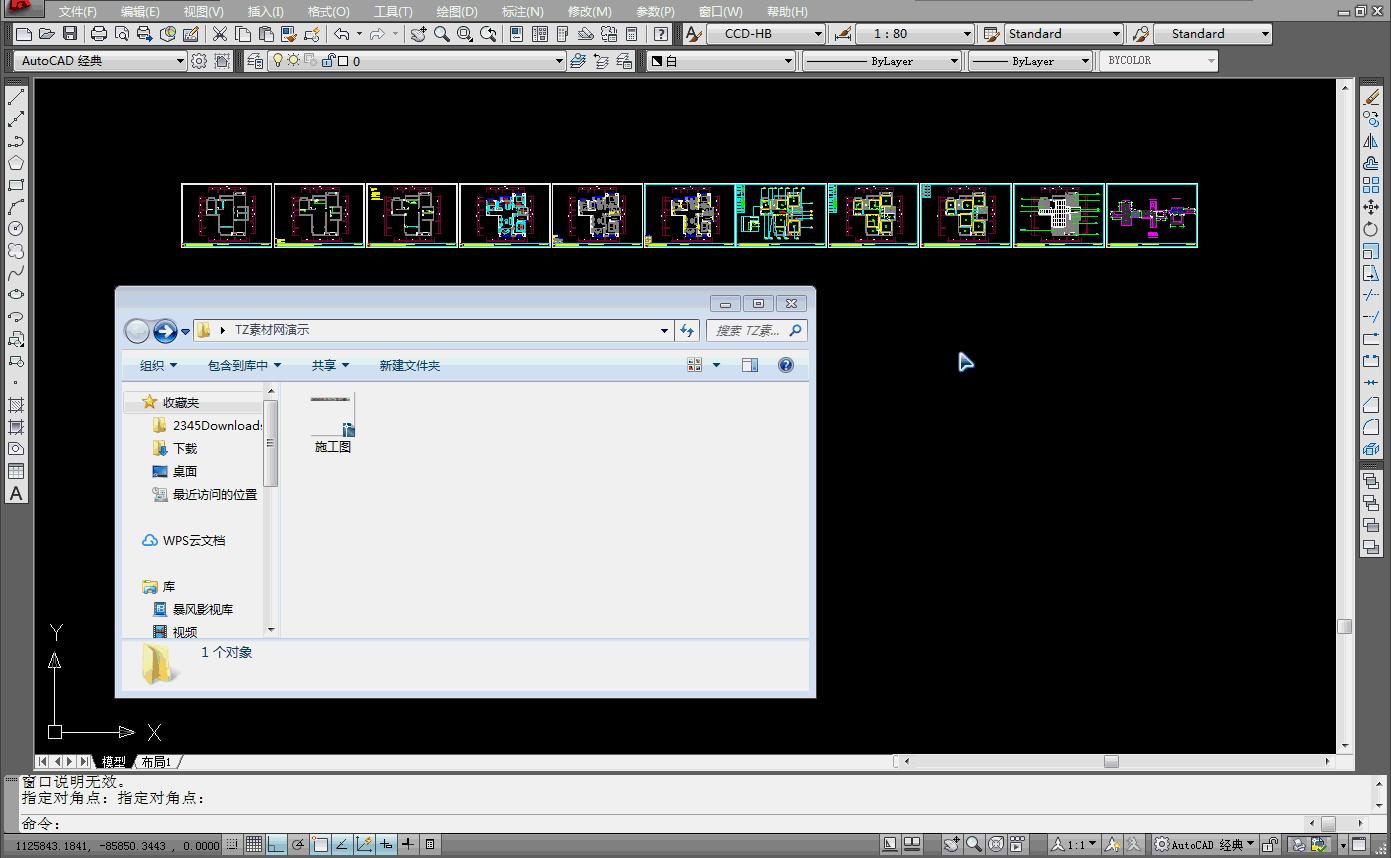Open the Layer Properties Manager icon
Viewport: 1391px width, 858px height.
point(255,61)
